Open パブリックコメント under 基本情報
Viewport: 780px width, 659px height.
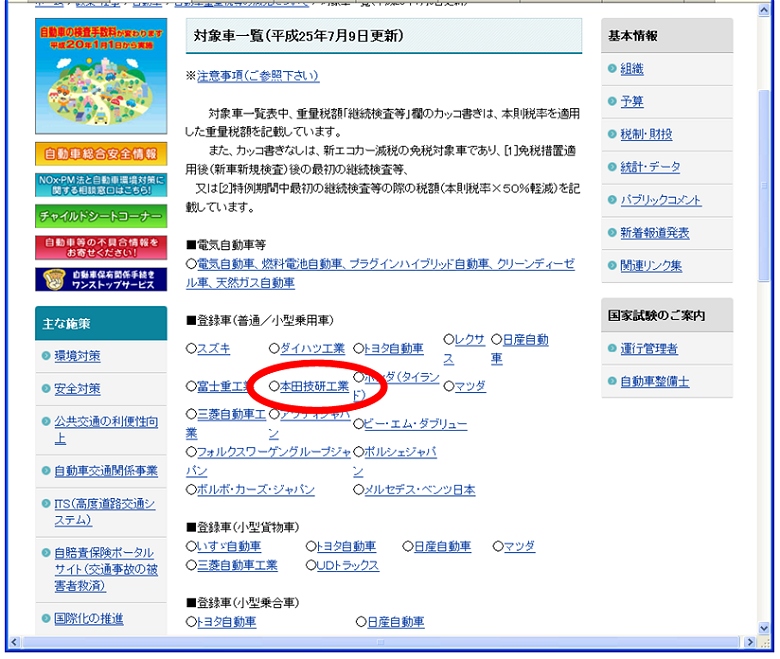tap(660, 200)
